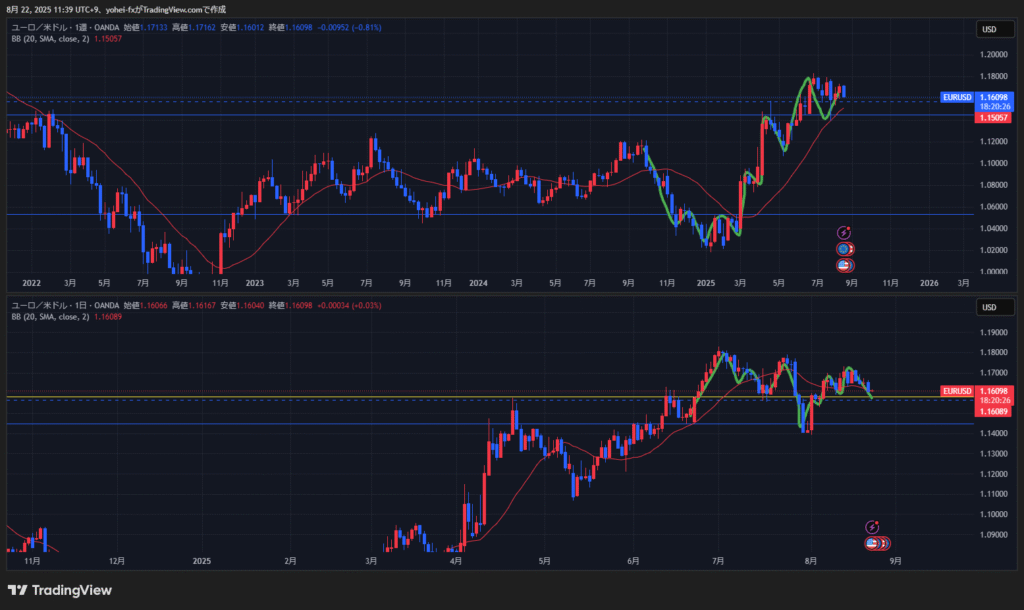Select the BB indicator legend on the weekly chart
This screenshot has width=1024, height=610.
[x=67, y=39]
